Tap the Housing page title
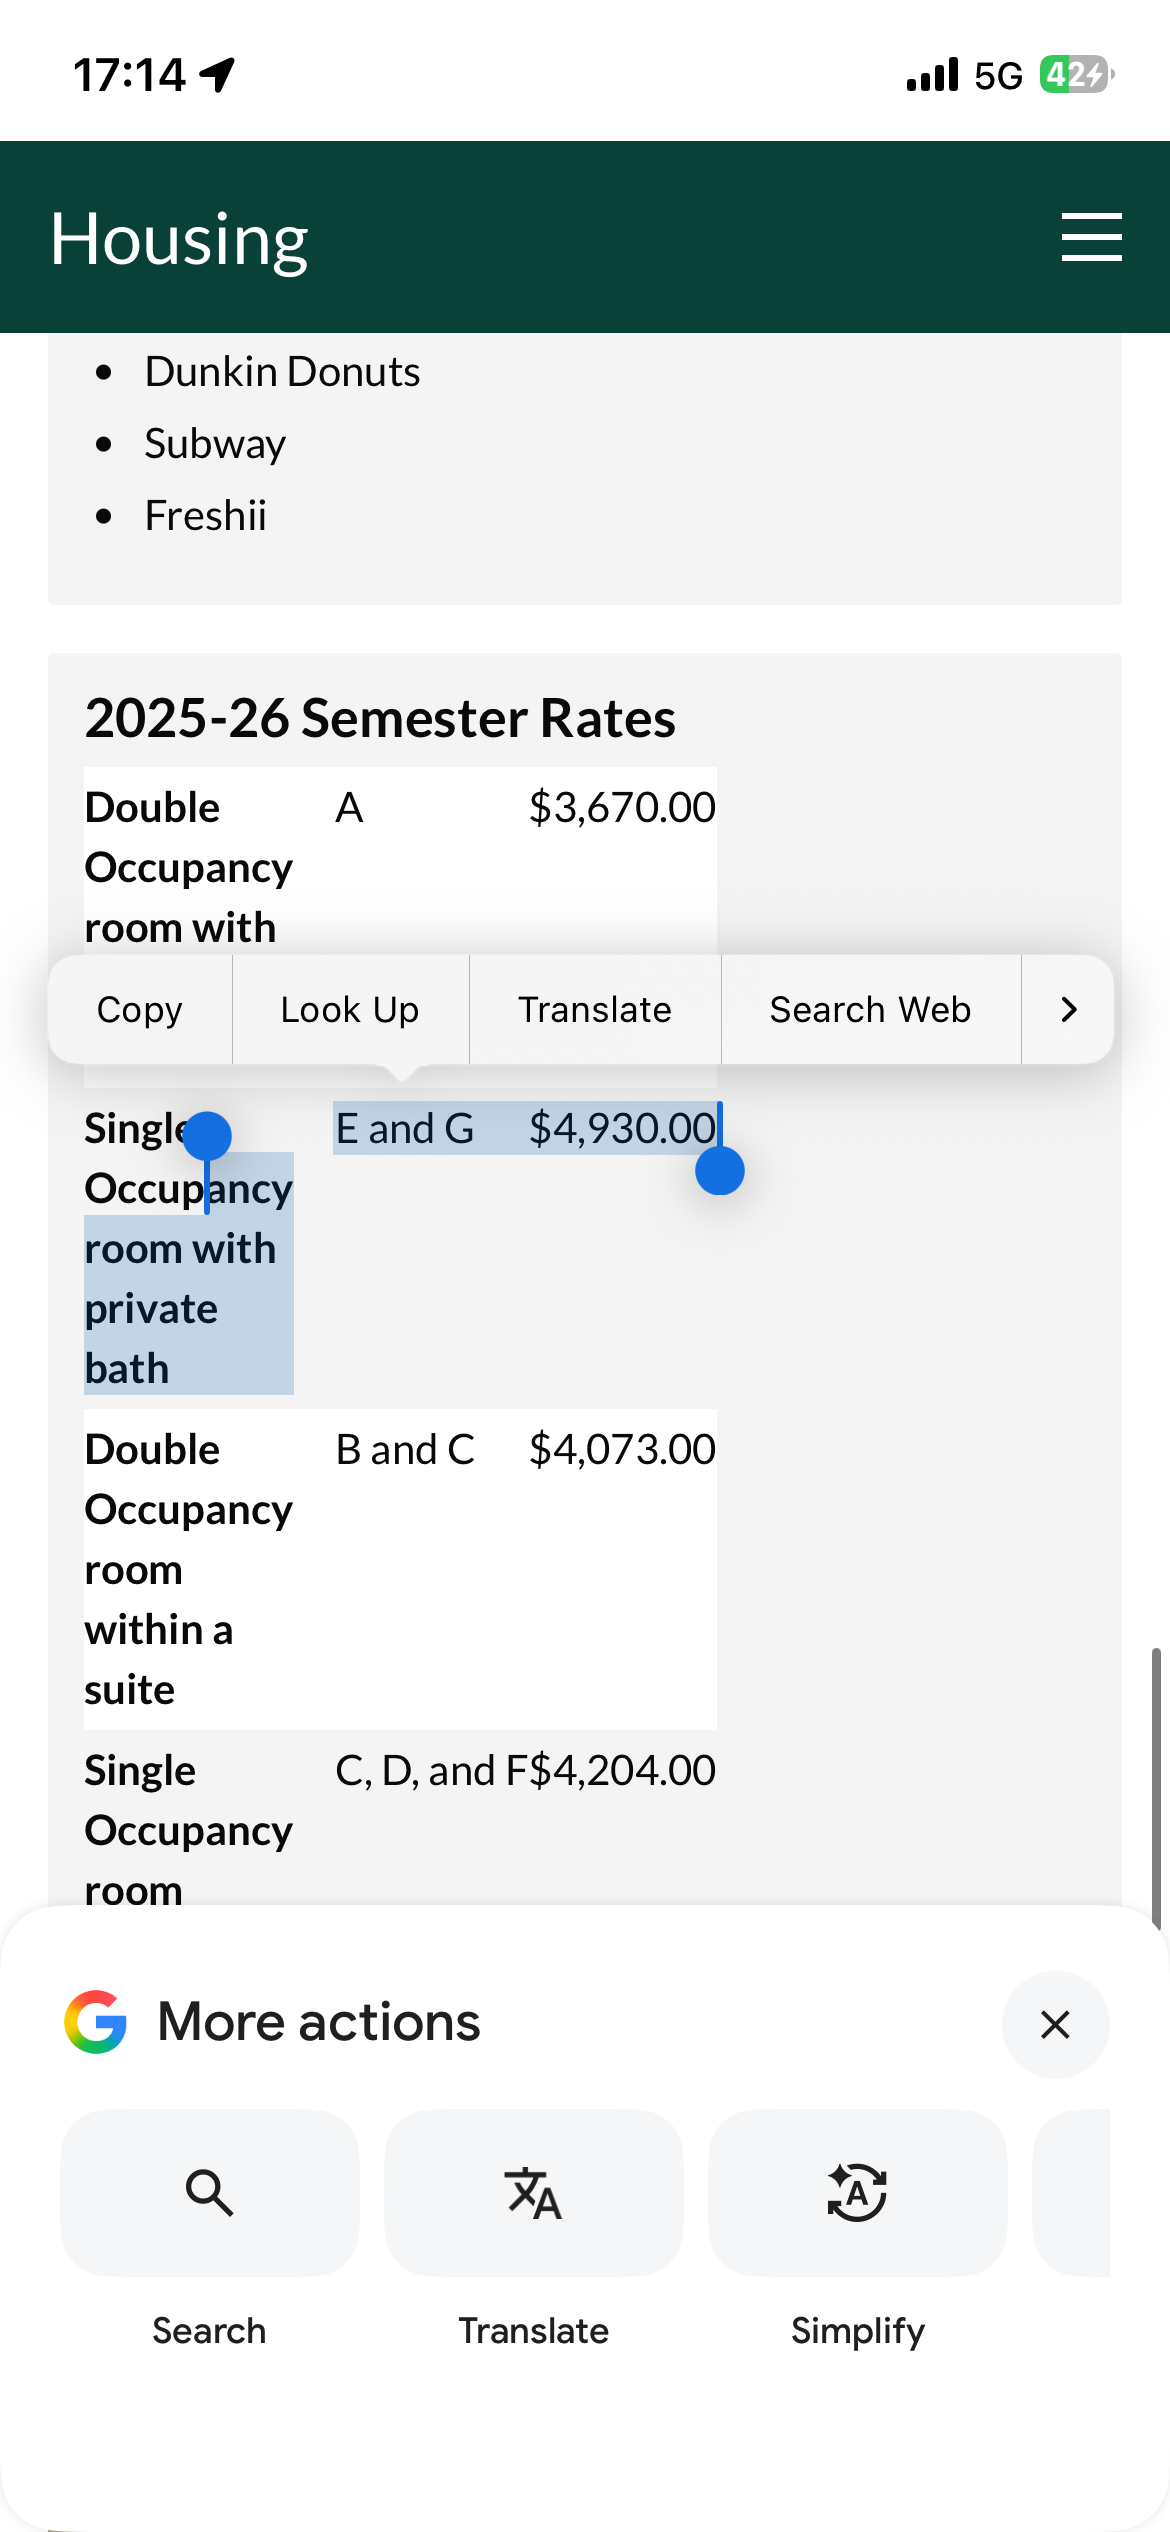The width and height of the screenshot is (1170, 2532). [x=180, y=239]
